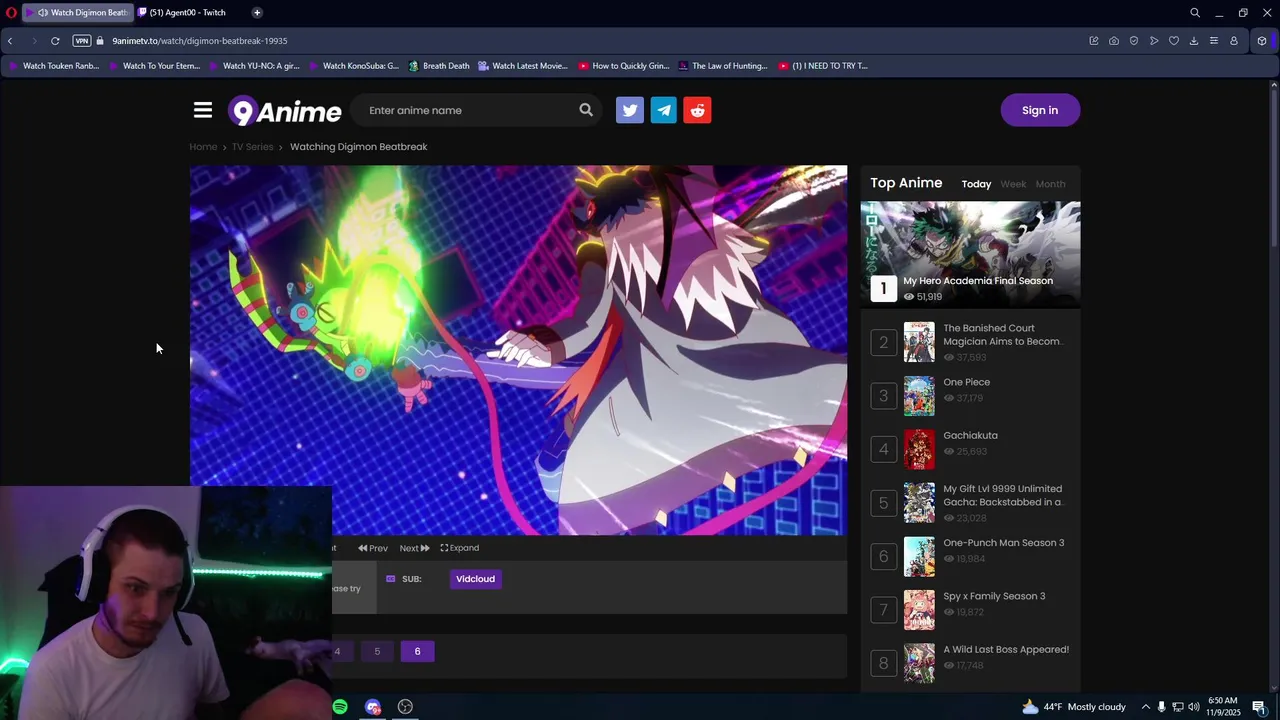The width and height of the screenshot is (1280, 720).
Task: Click the Digimon Beatbreak video player
Action: pos(518,350)
